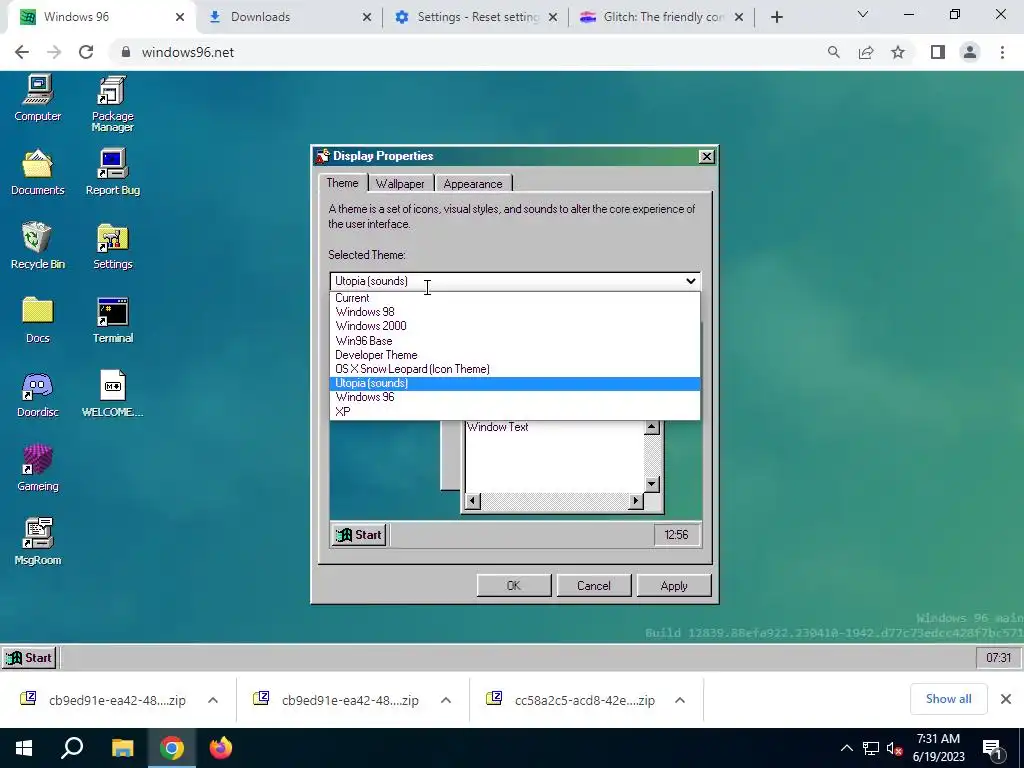Click the address bar URL windows96.net
Screen dimensions: 1024x768
[x=187, y=52]
